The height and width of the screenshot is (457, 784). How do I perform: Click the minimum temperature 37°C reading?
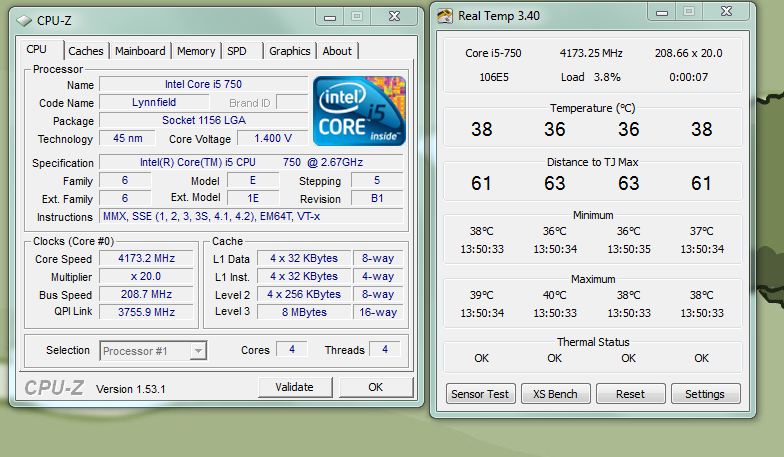pyautogui.click(x=702, y=231)
